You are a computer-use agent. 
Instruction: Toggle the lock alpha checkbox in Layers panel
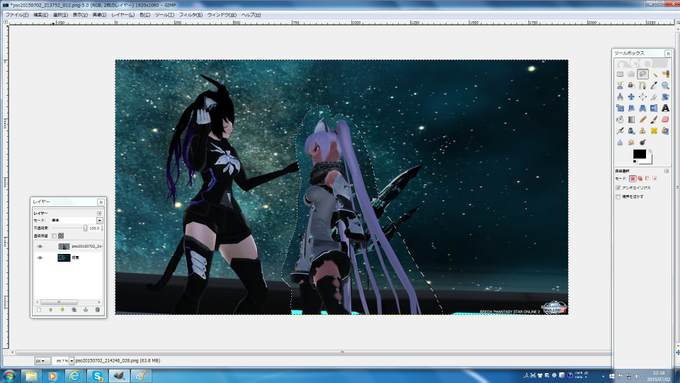pos(54,236)
